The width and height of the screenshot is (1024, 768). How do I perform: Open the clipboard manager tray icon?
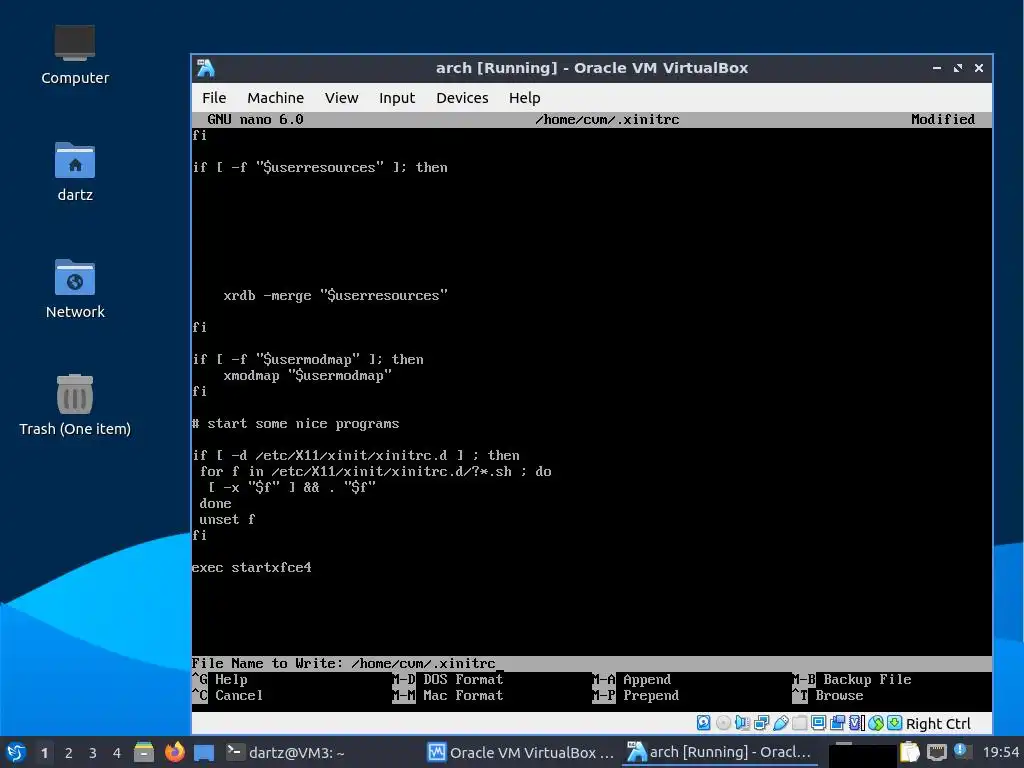point(909,752)
